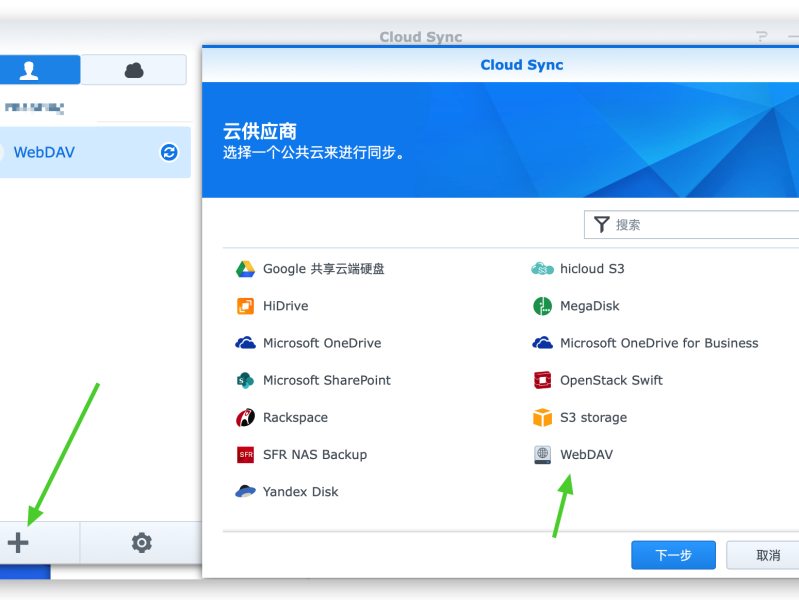Image resolution: width=799 pixels, height=600 pixels.
Task: Choose SFR NAS Backup provider
Action: click(x=314, y=454)
